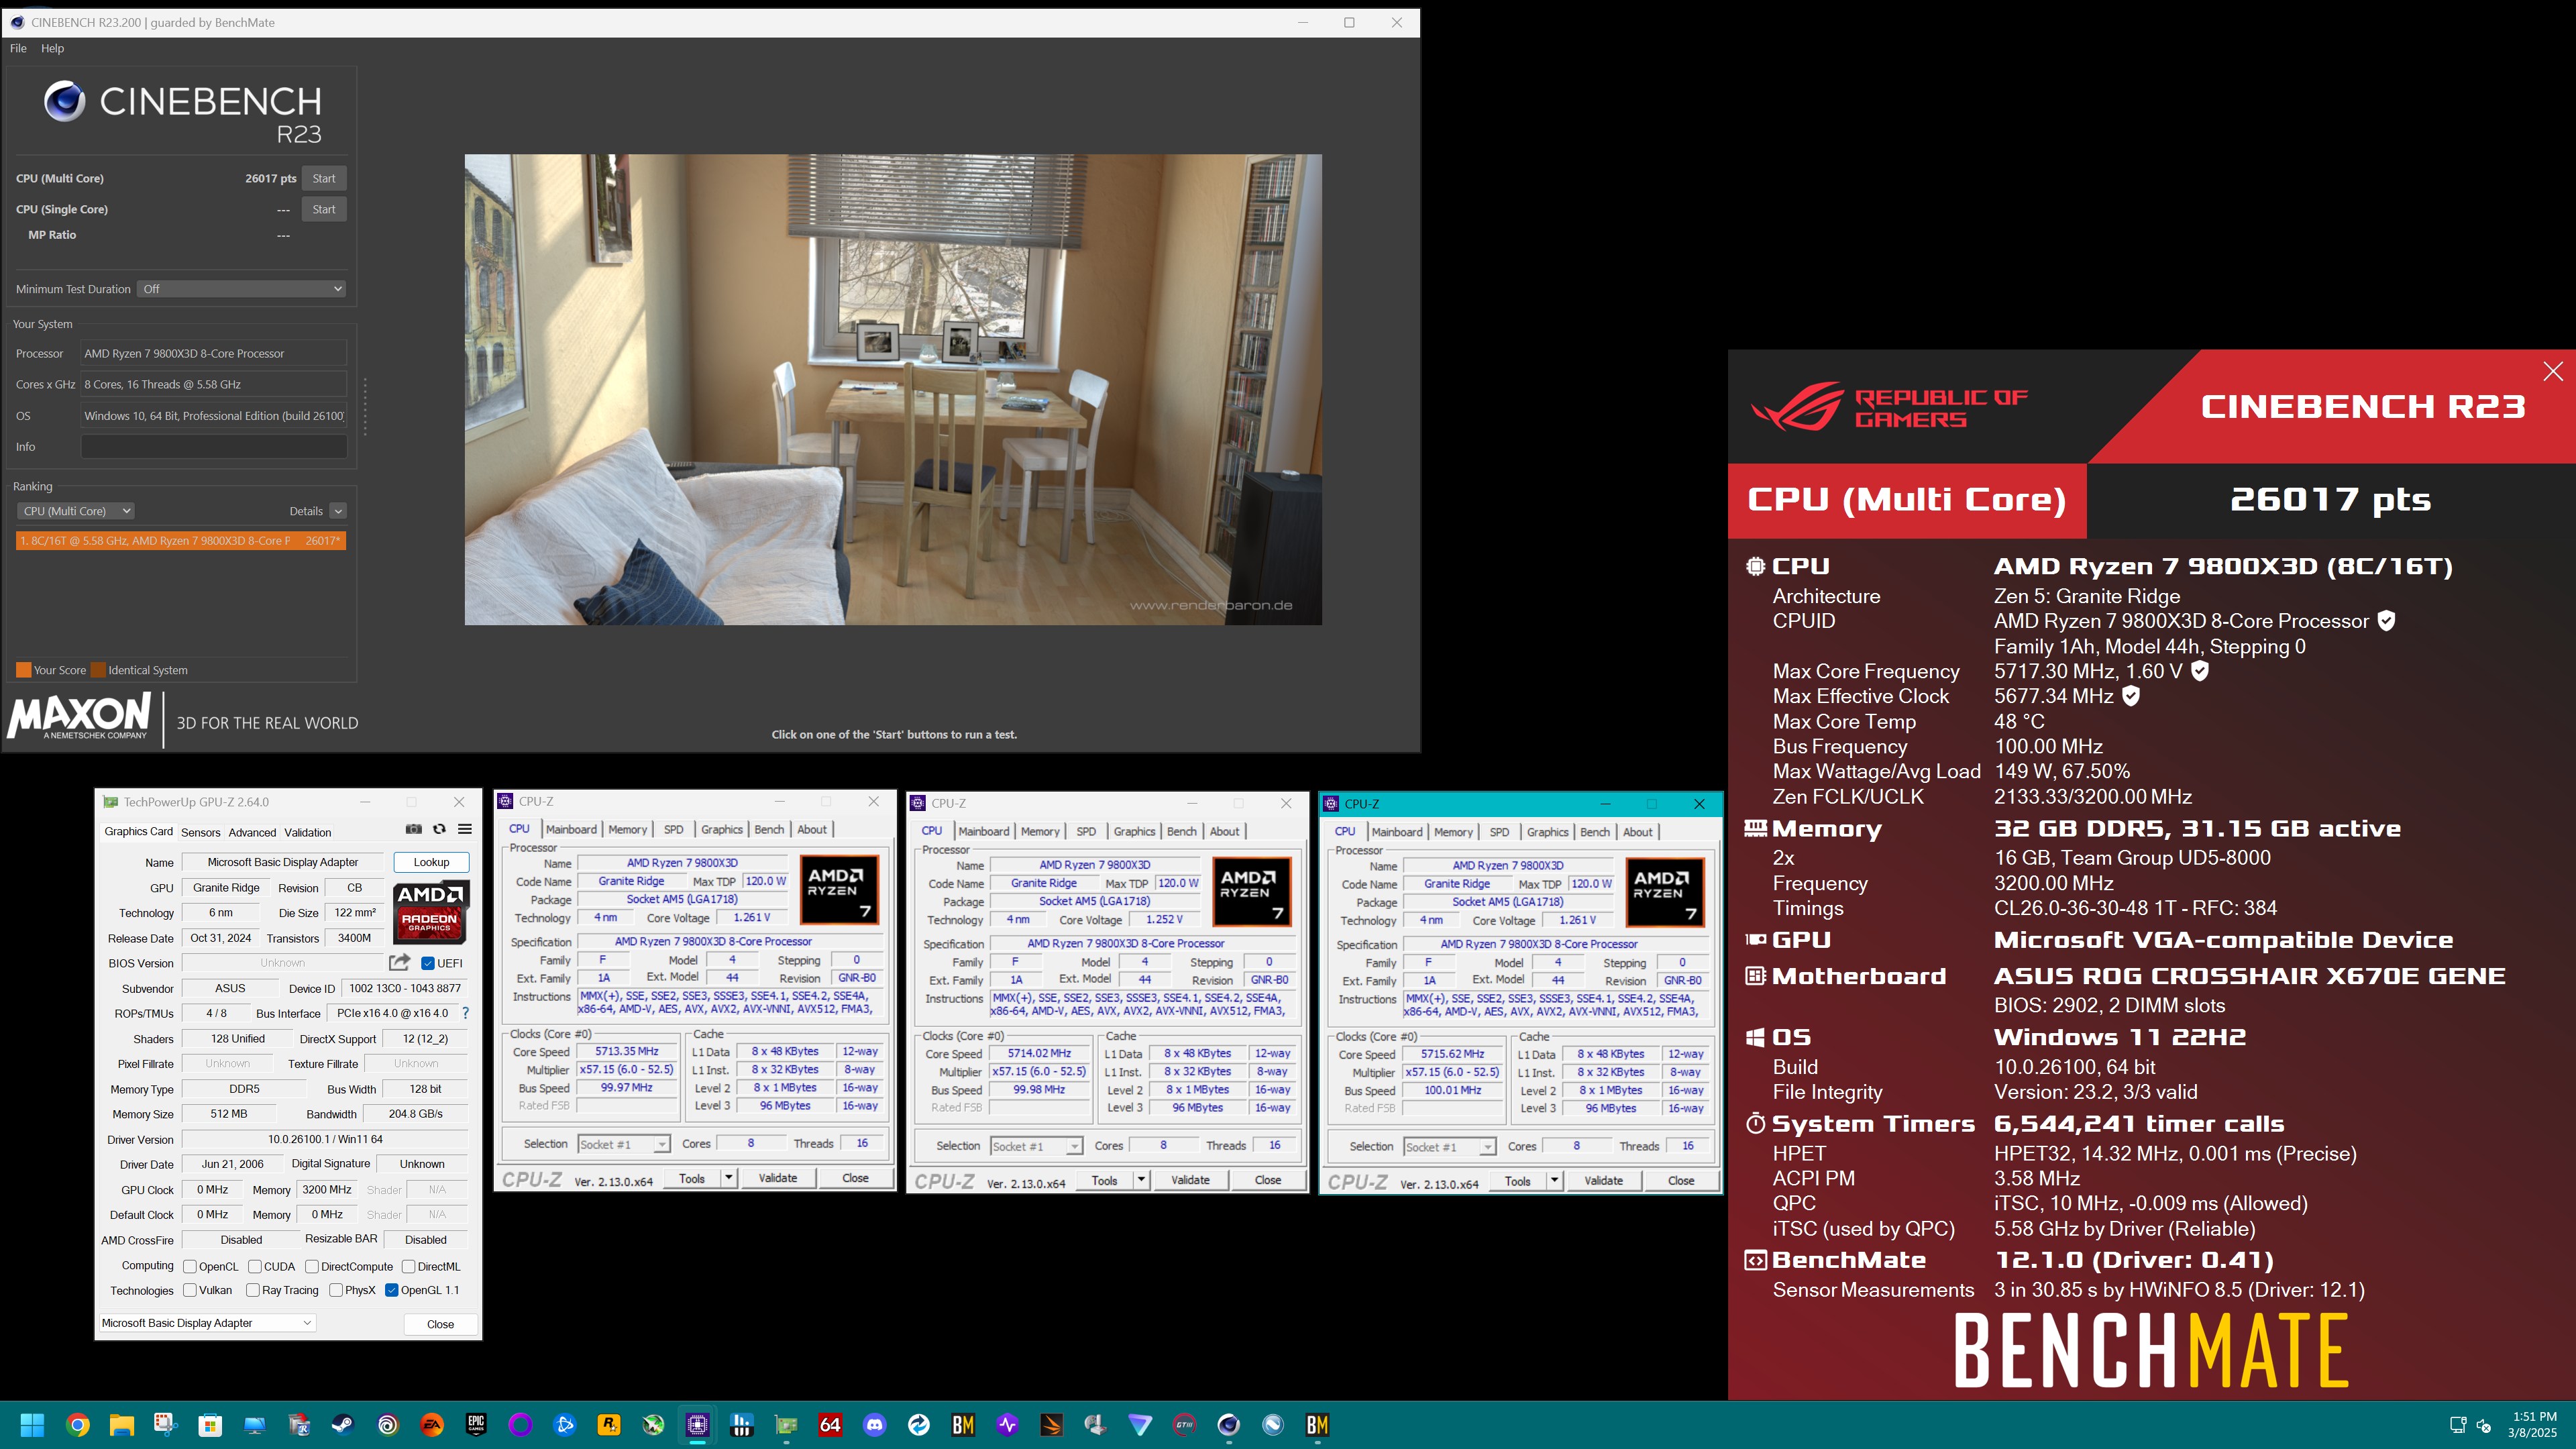
Task: Toggle the PhysX checkbox
Action: [336, 1290]
